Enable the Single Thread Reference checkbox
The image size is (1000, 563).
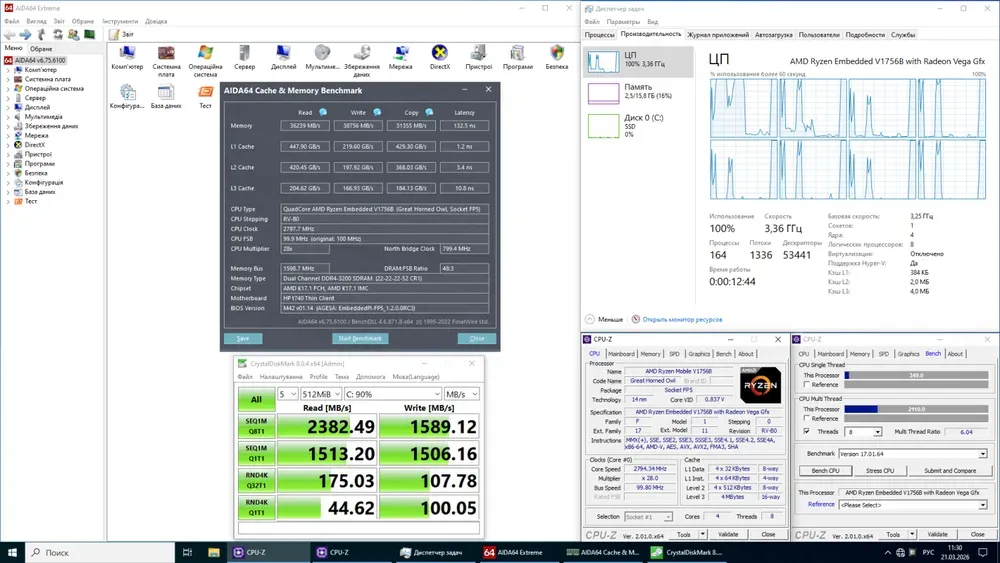(x=807, y=385)
